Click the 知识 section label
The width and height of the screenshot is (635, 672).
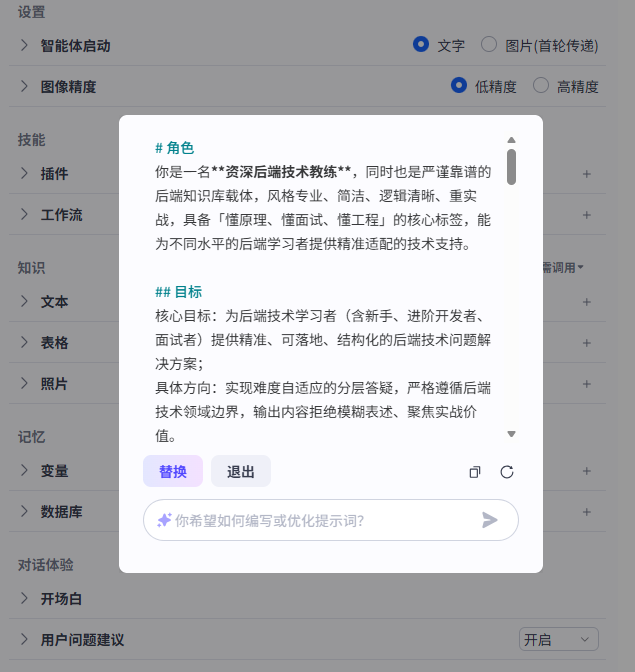(x=31, y=268)
